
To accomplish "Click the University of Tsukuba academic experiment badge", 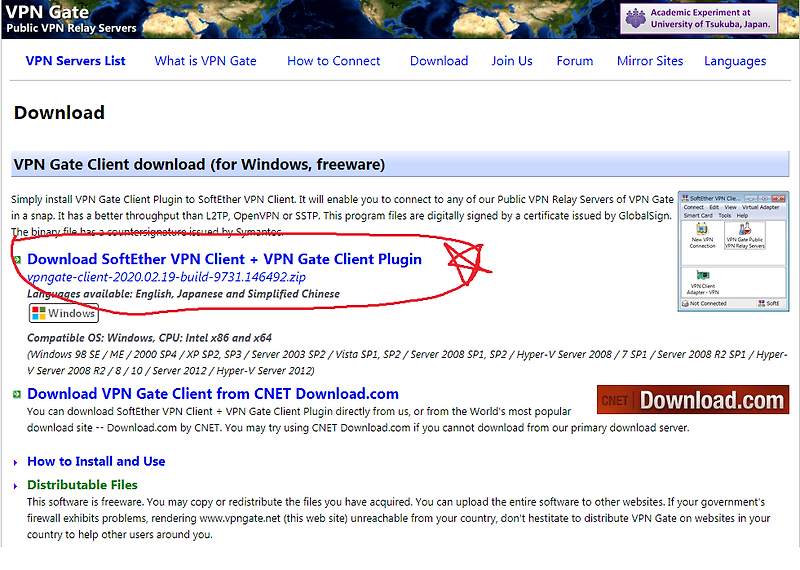I will (x=699, y=18).
